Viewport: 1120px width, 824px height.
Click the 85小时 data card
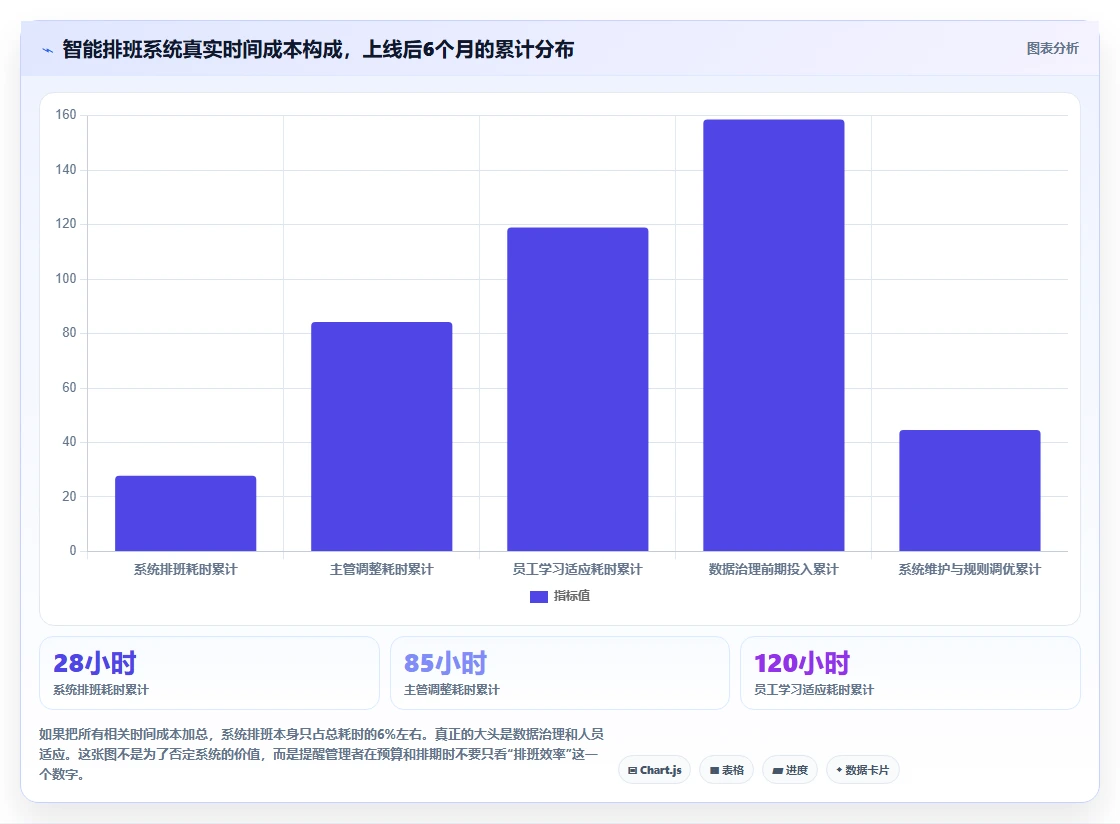pos(559,673)
